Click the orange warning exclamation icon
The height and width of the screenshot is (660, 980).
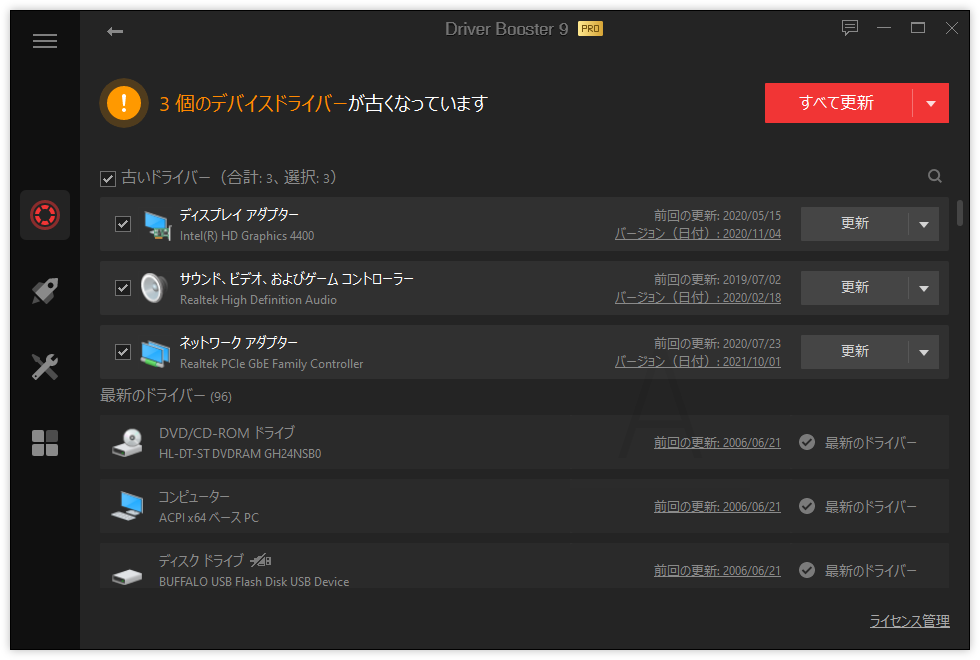(124, 102)
